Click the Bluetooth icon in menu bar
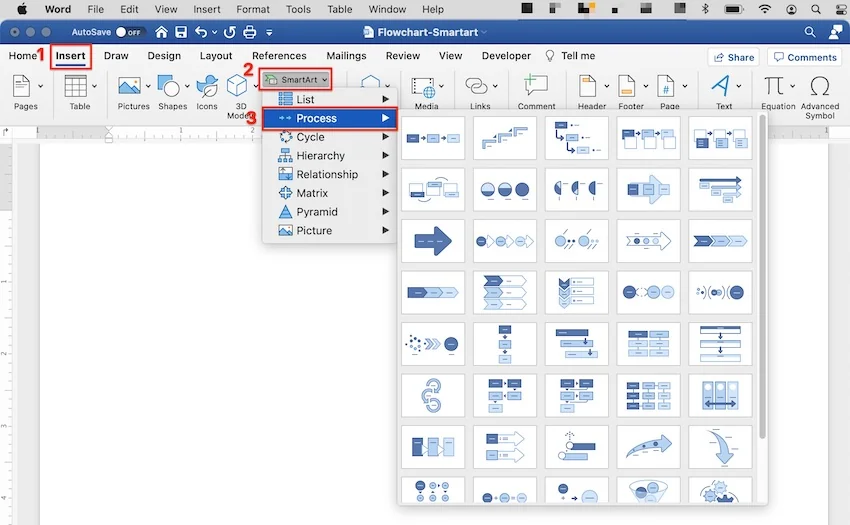The width and height of the screenshot is (850, 525). pos(705,9)
